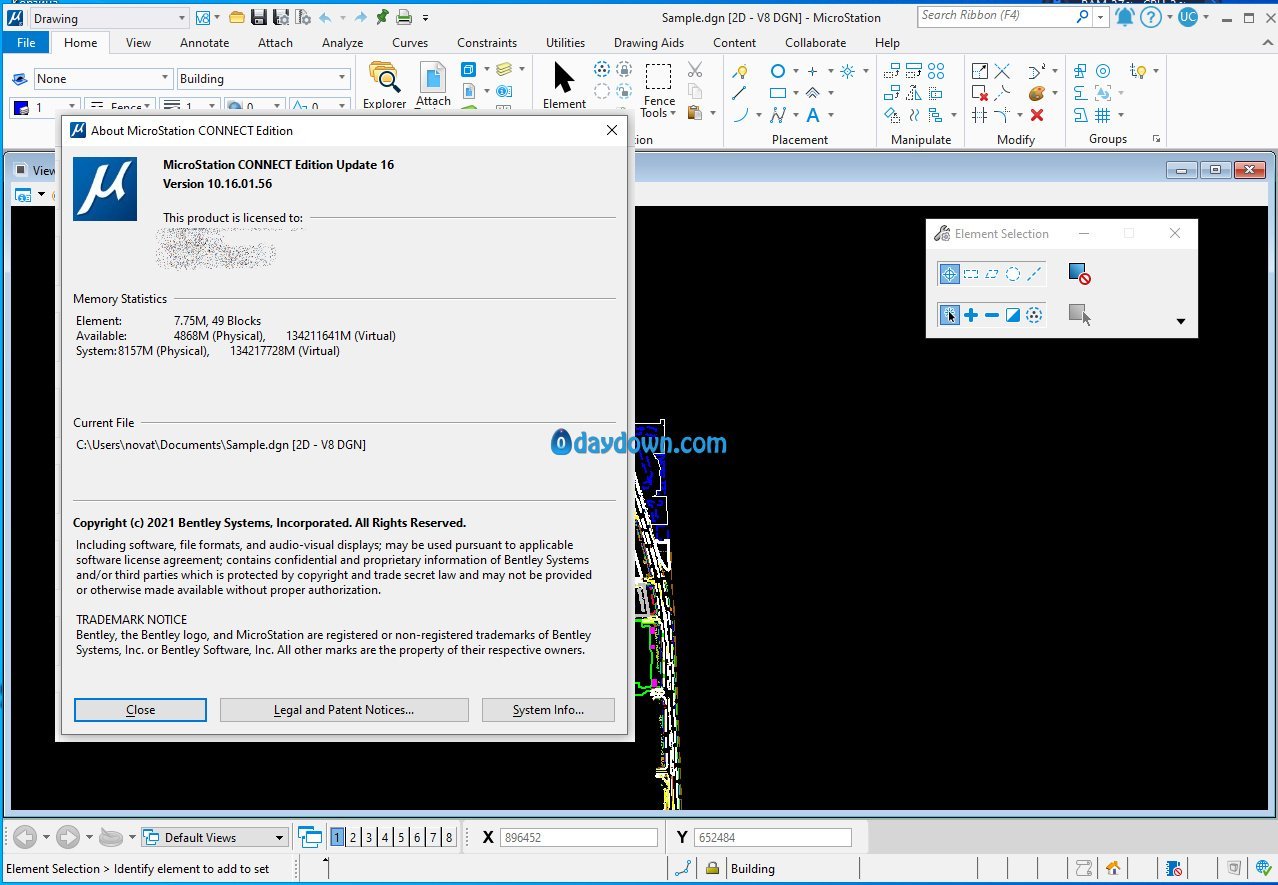Open file using the folder icon
The height and width of the screenshot is (885, 1278).
click(x=237, y=17)
